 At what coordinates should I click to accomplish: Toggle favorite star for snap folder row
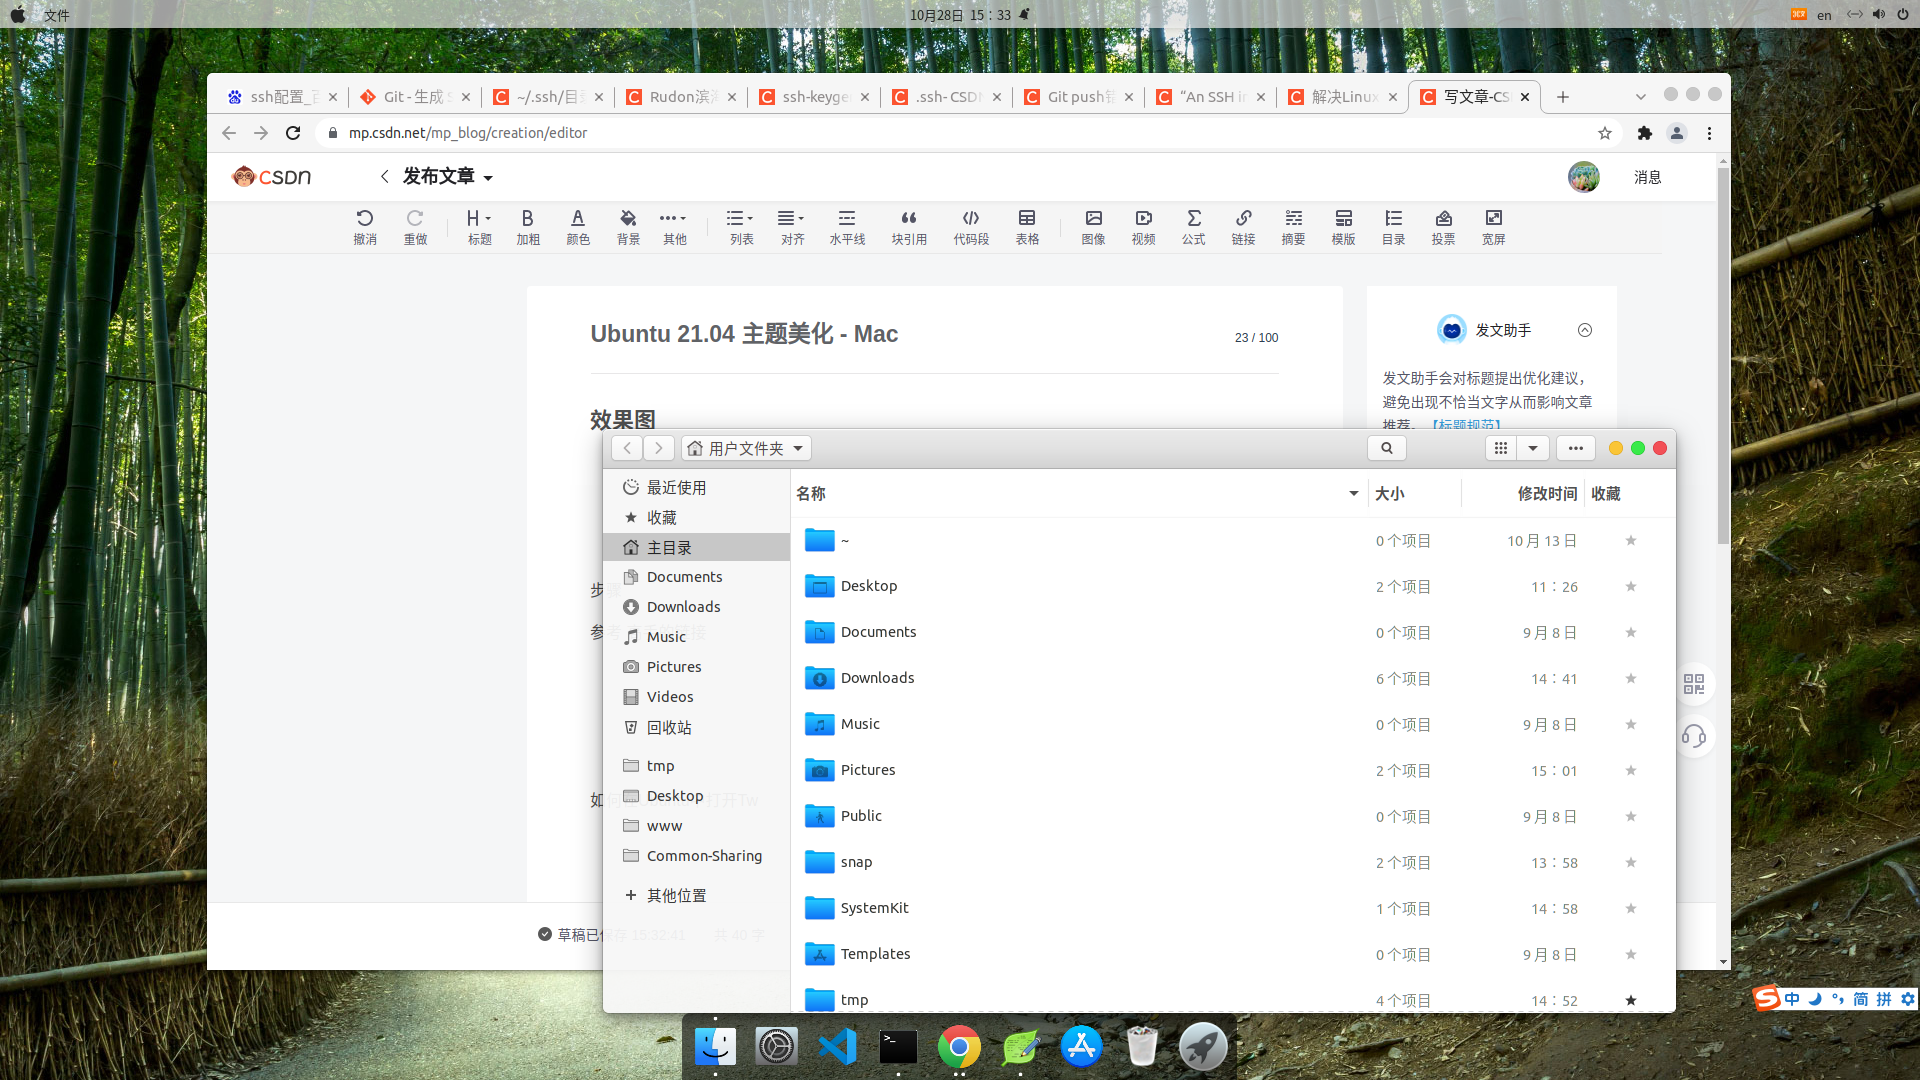click(1631, 863)
